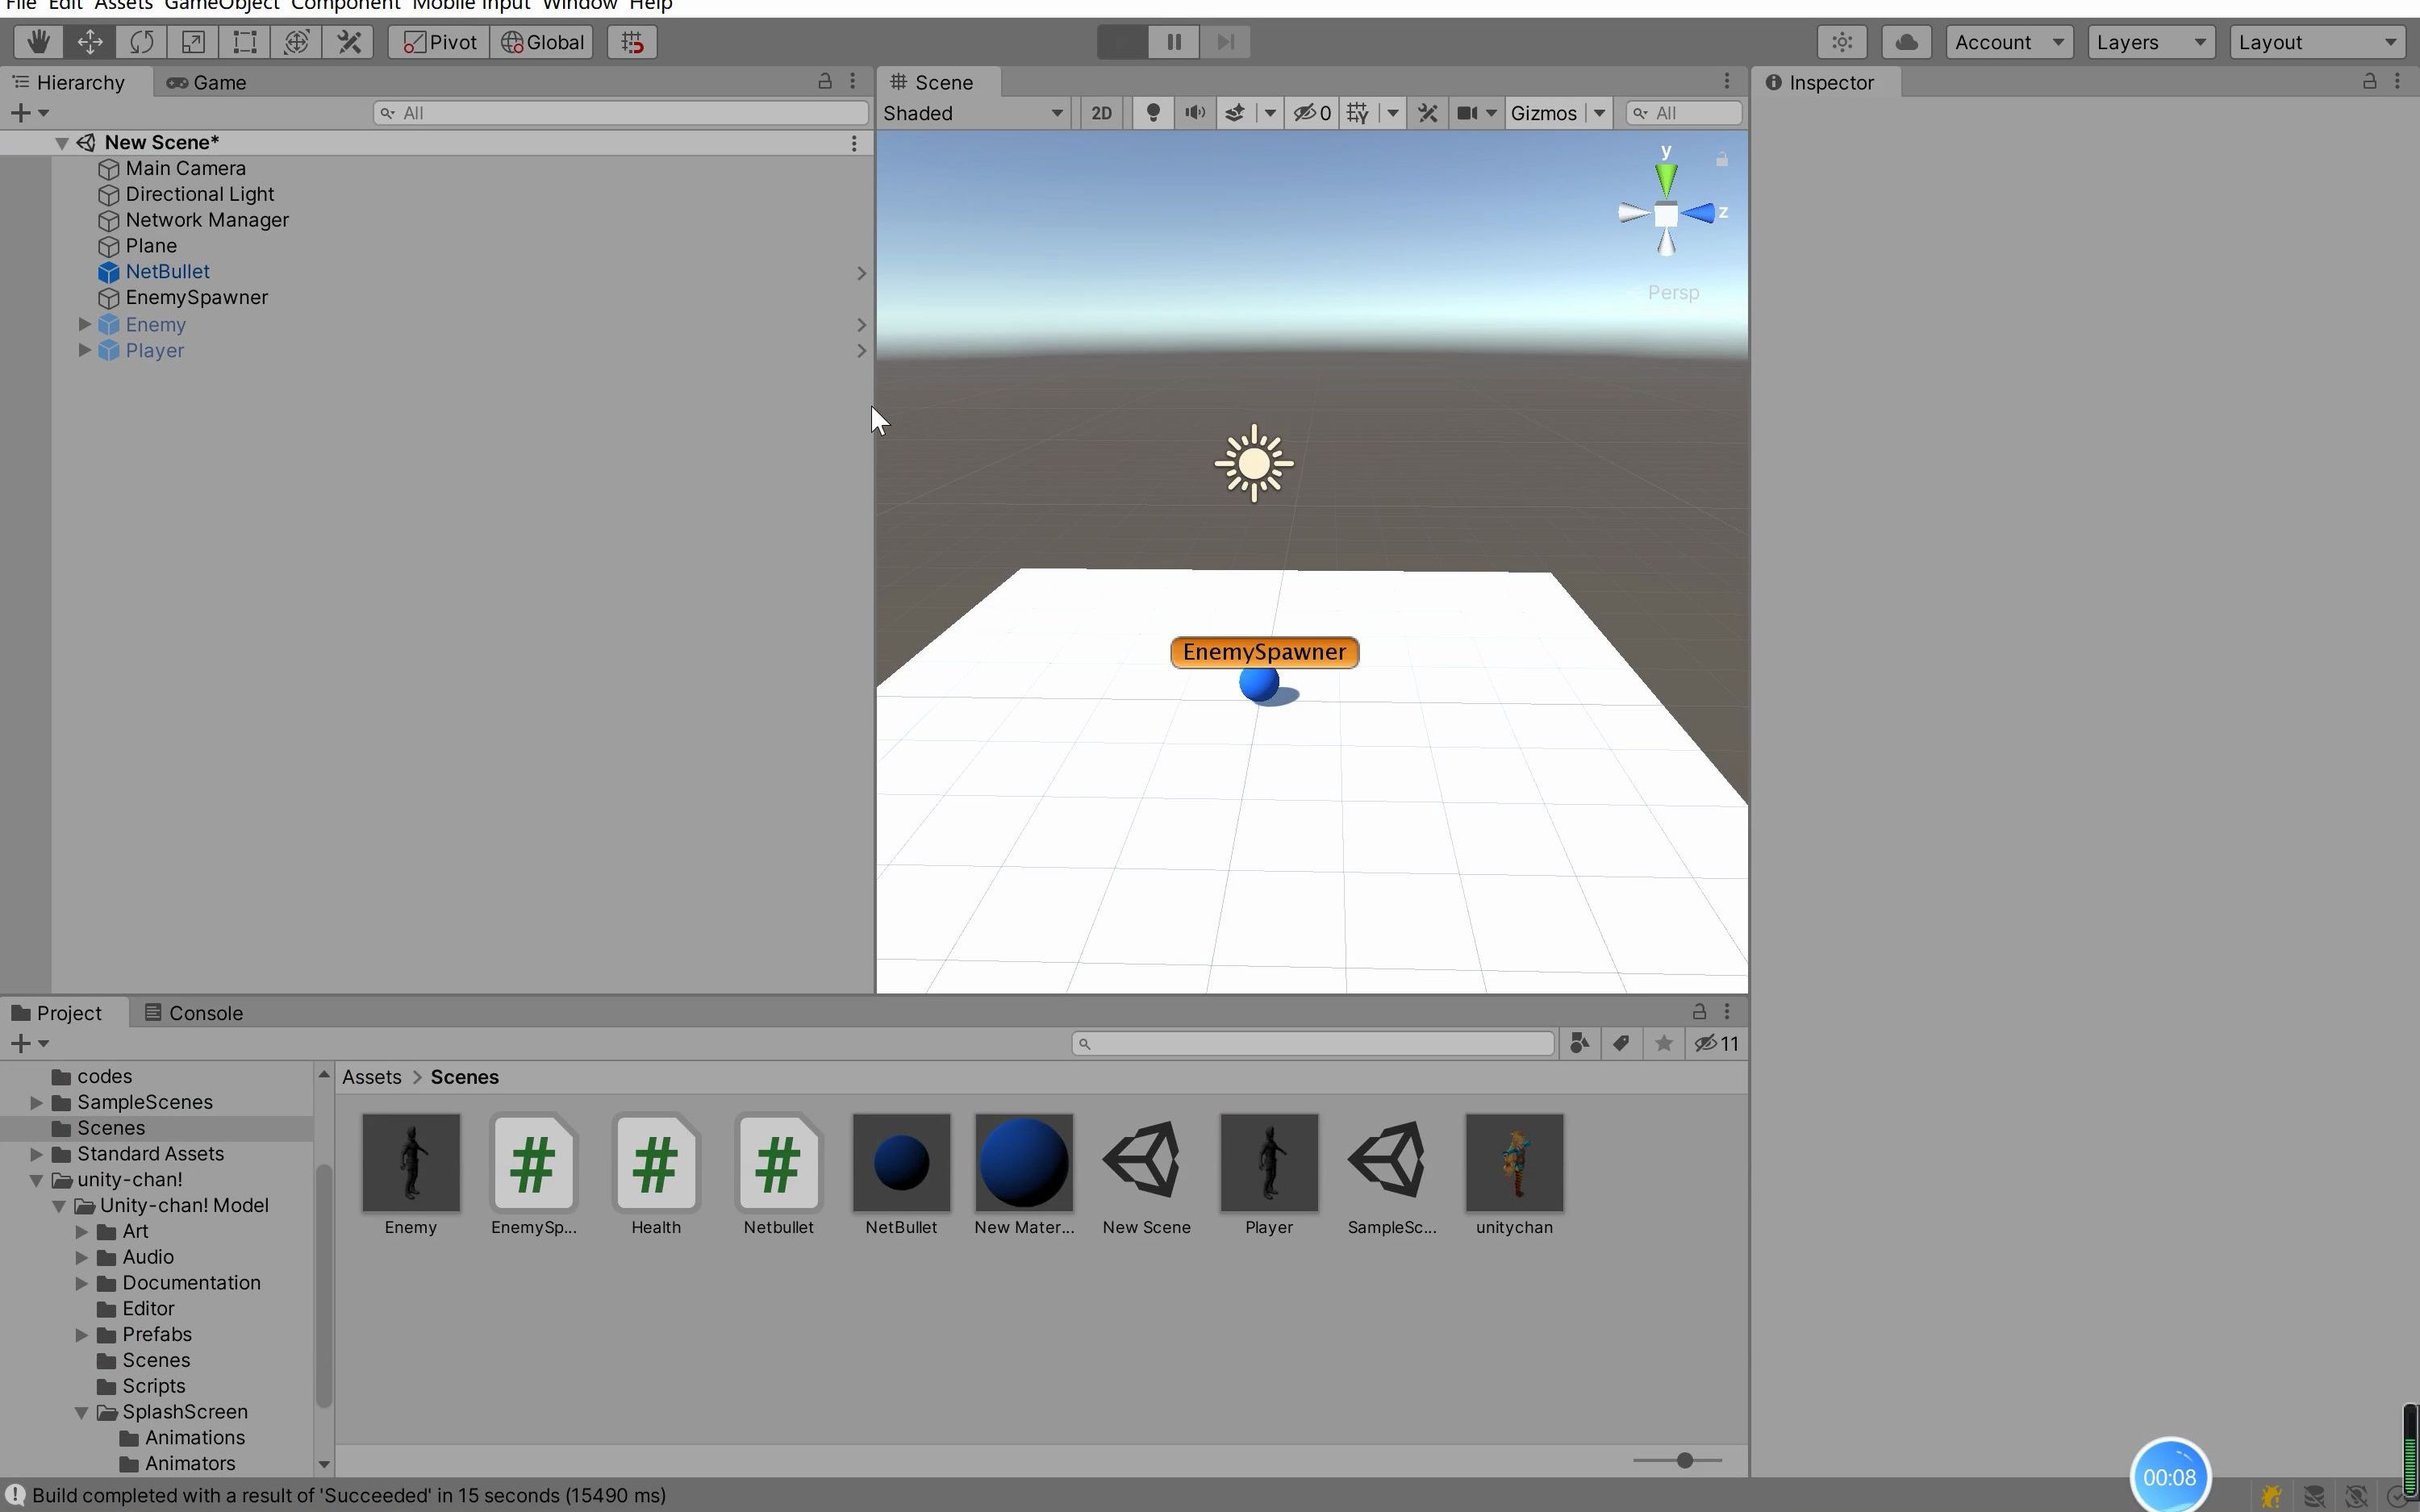Toggle Pivot handle position mode
This screenshot has width=2420, height=1512.
coord(437,41)
